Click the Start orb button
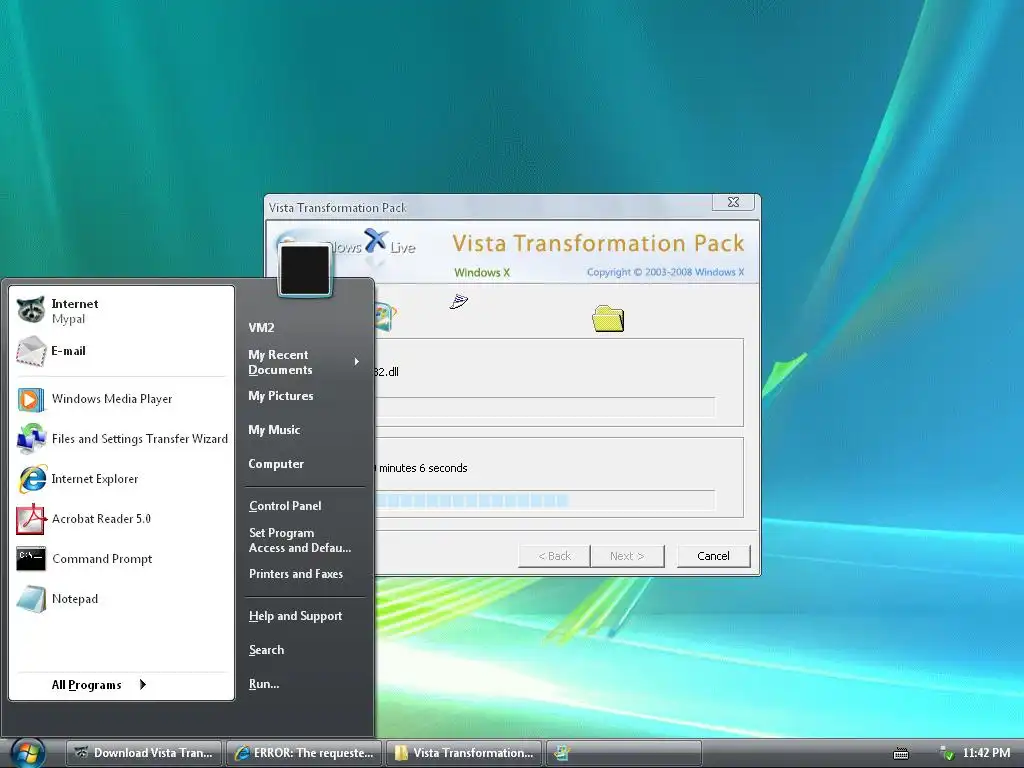The width and height of the screenshot is (1024, 768). pyautogui.click(x=28, y=753)
